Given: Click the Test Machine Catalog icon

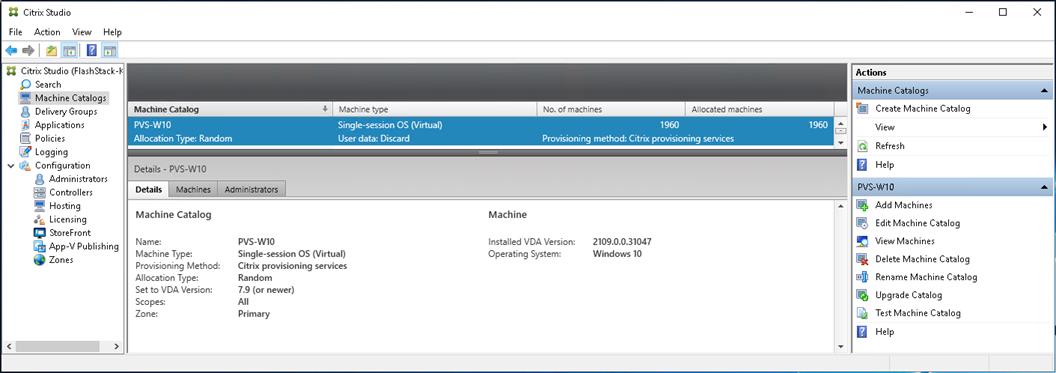Looking at the screenshot, I should click(862, 313).
